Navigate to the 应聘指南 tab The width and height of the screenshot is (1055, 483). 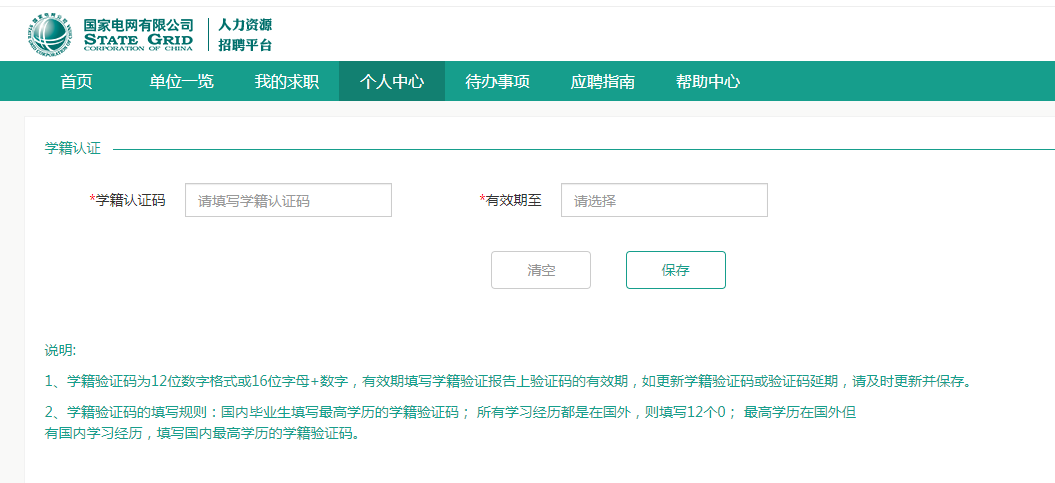(x=602, y=82)
